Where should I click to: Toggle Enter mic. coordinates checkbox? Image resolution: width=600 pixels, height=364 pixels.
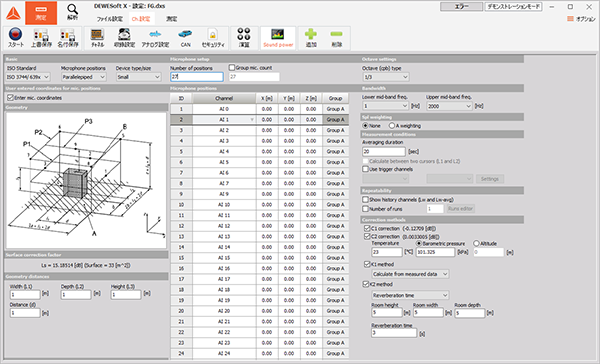tap(10, 98)
